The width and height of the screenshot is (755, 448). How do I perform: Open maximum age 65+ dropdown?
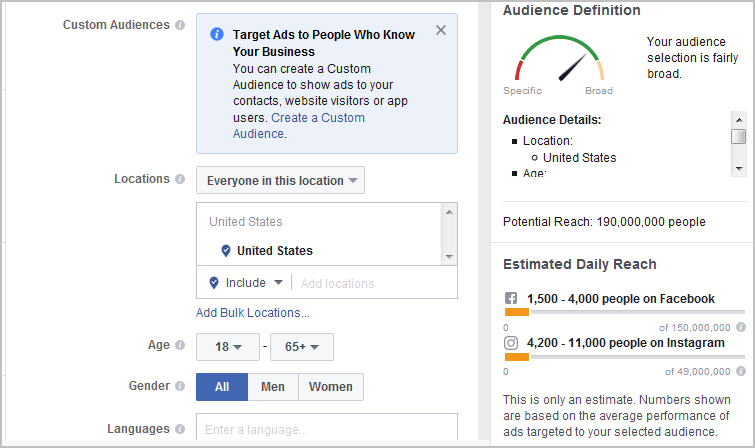(x=302, y=347)
